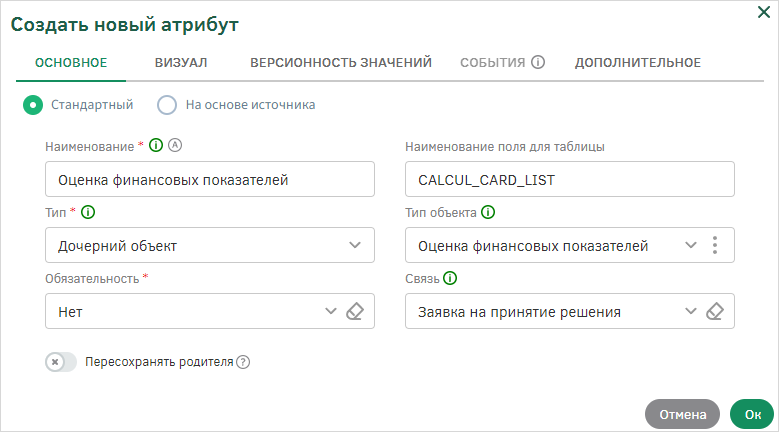Open three-dot menu in Тип объекта field
The width and height of the screenshot is (779, 432).
click(714, 245)
